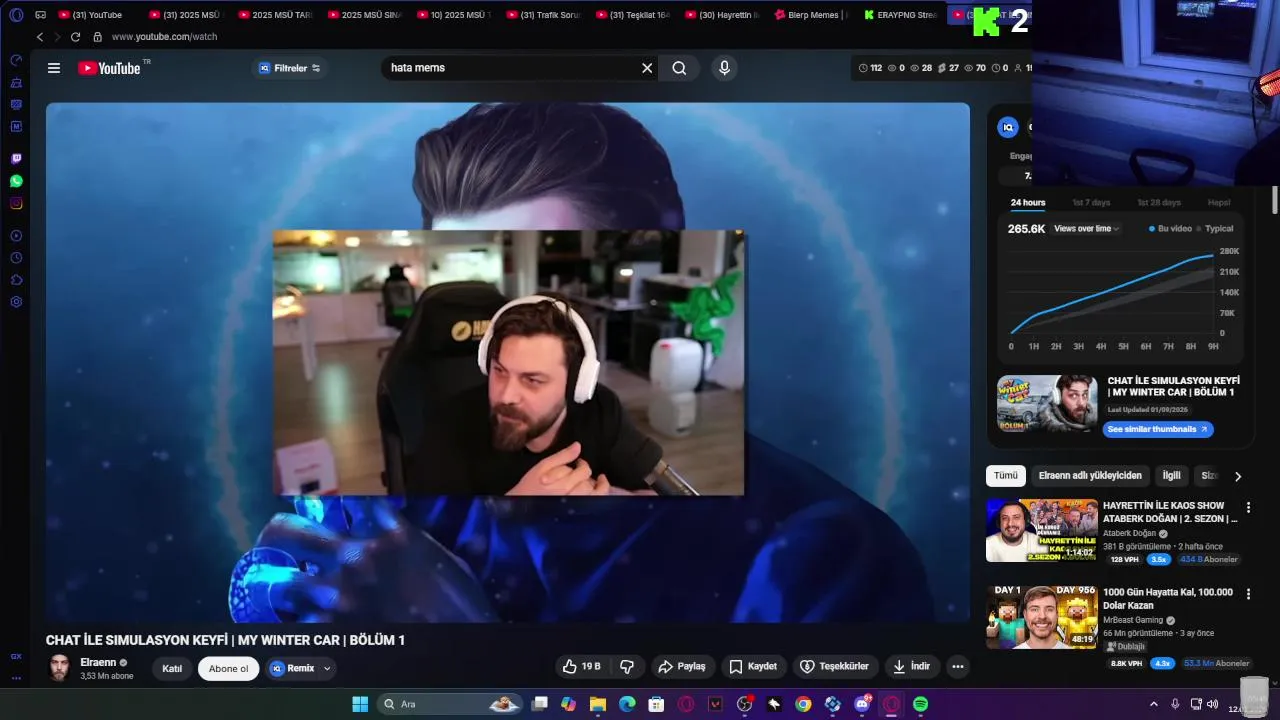Open GX Control speedometer in sidebar
The width and height of the screenshot is (1280, 720).
[16, 60]
